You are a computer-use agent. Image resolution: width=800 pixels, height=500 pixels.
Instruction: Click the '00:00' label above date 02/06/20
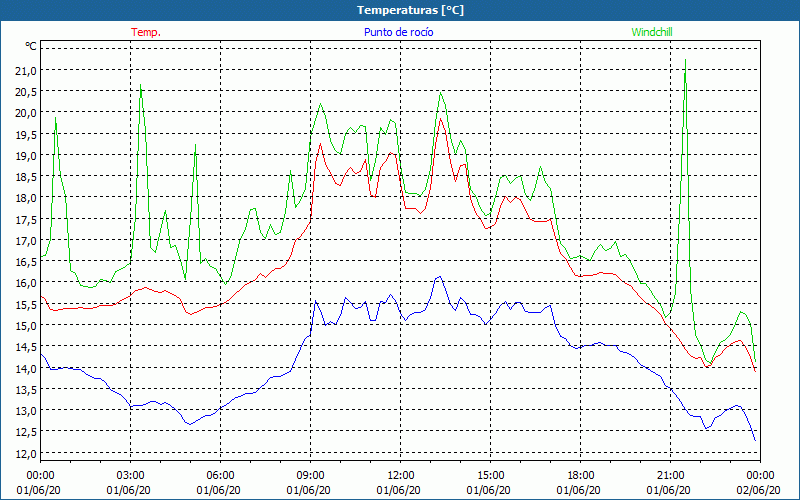pyautogui.click(x=760, y=476)
